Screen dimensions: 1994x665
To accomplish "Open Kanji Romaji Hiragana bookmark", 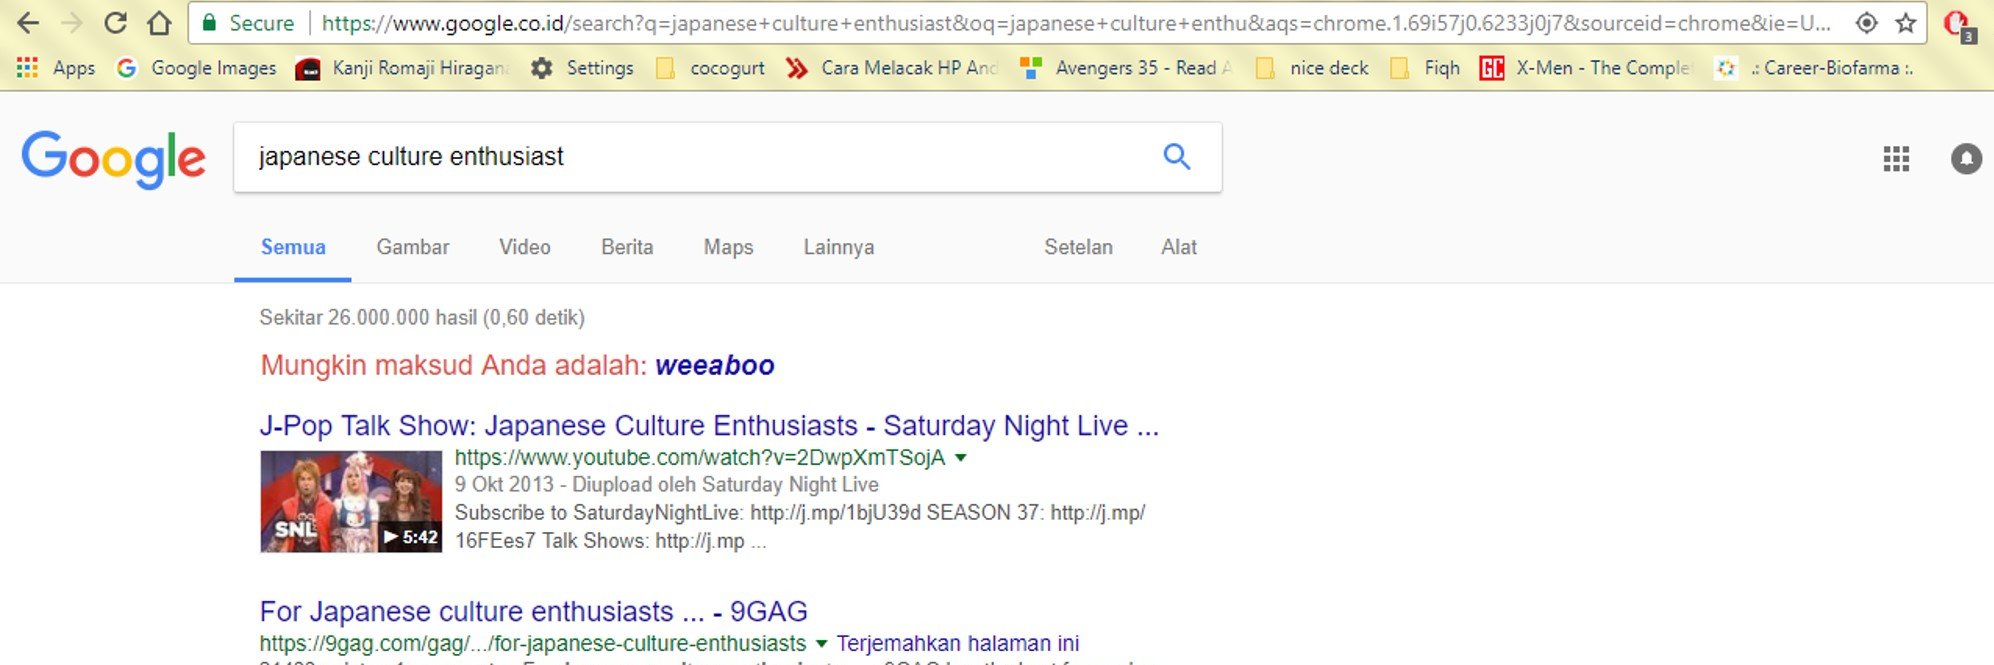I will click(403, 68).
